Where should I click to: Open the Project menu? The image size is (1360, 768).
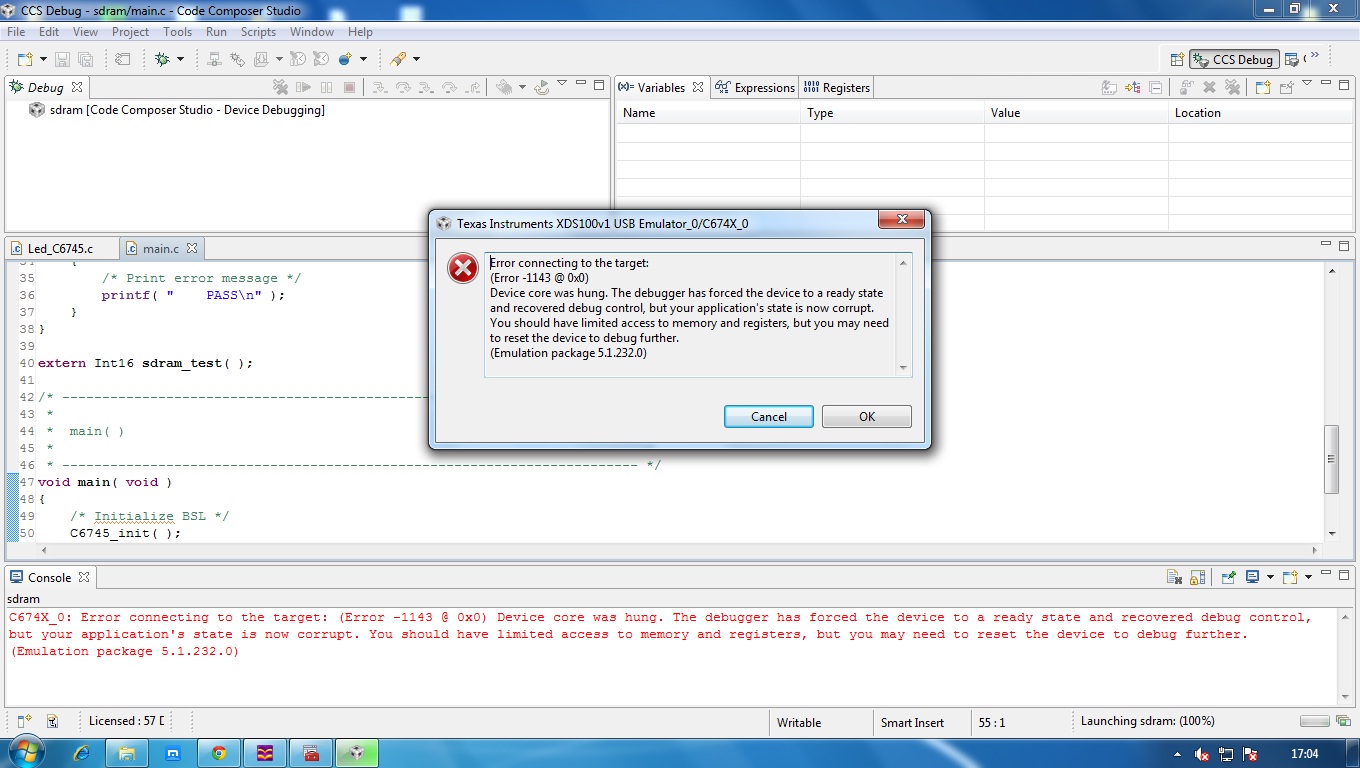130,32
